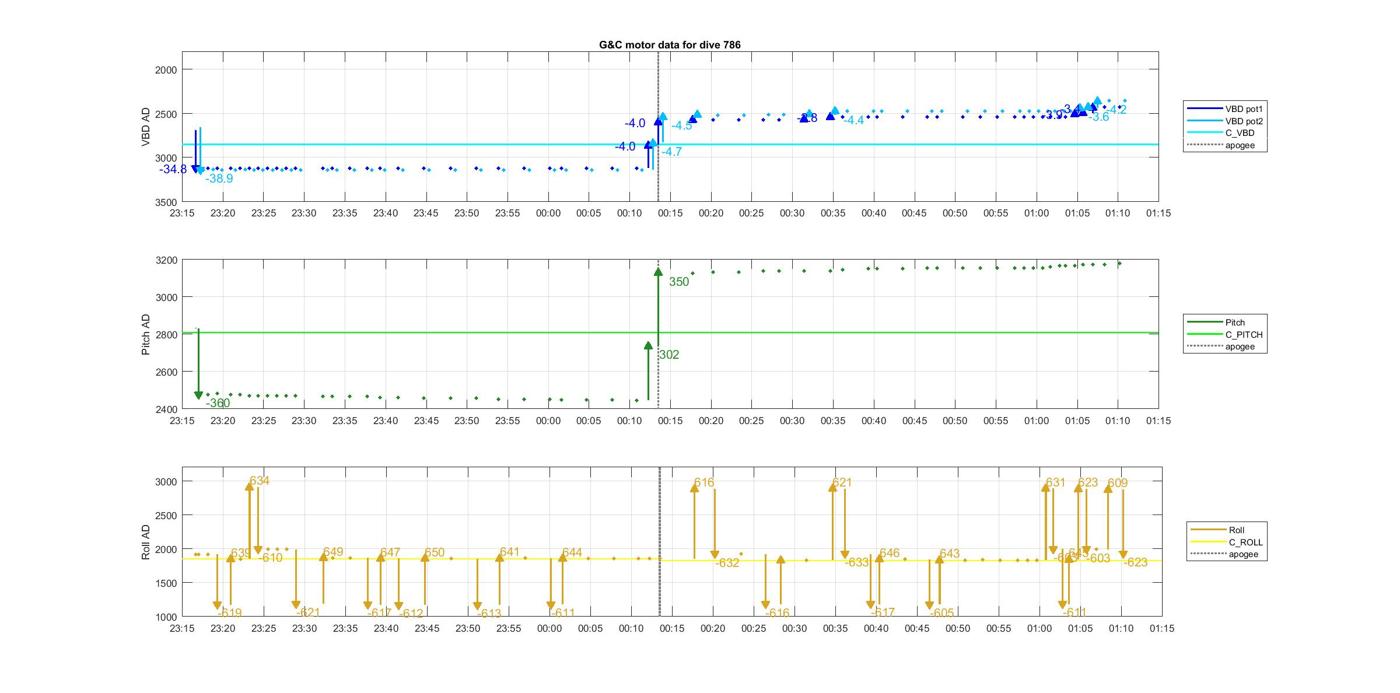The image size is (1400, 693).
Task: Click the "Roll" legend entry
Action: (x=1237, y=530)
